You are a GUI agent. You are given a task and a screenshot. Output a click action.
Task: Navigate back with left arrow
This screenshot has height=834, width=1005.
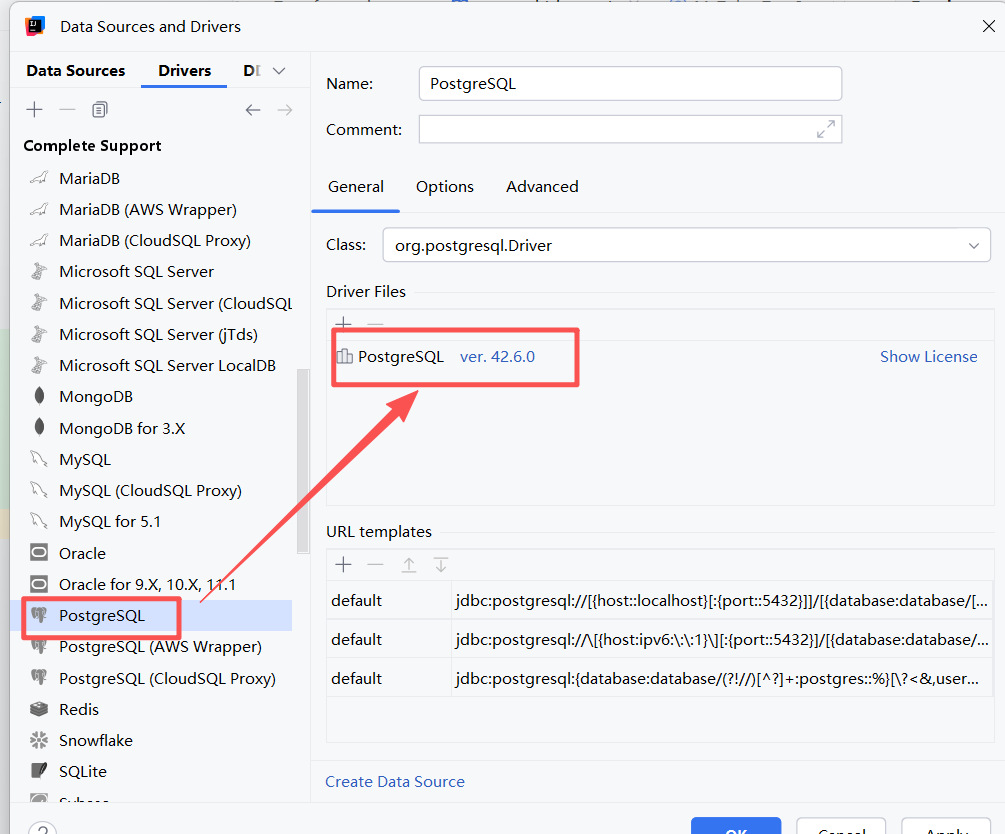tap(253, 110)
